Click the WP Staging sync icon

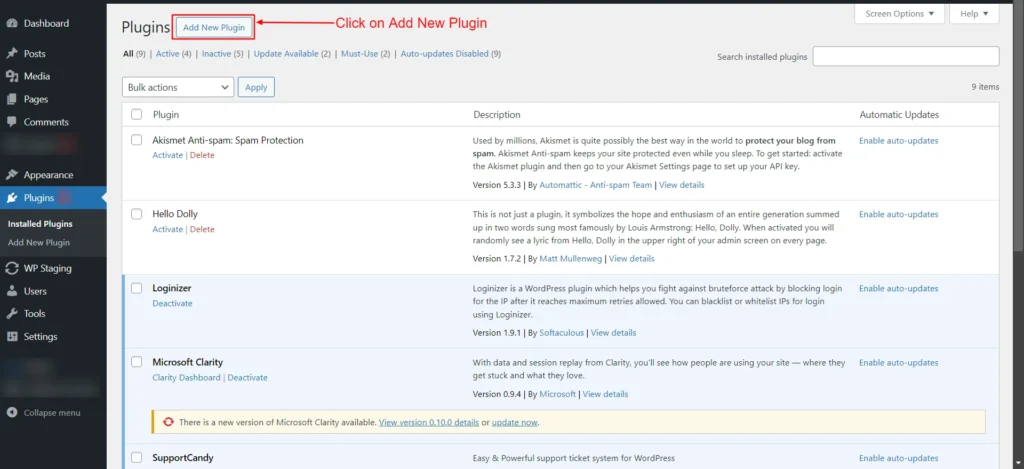point(12,268)
